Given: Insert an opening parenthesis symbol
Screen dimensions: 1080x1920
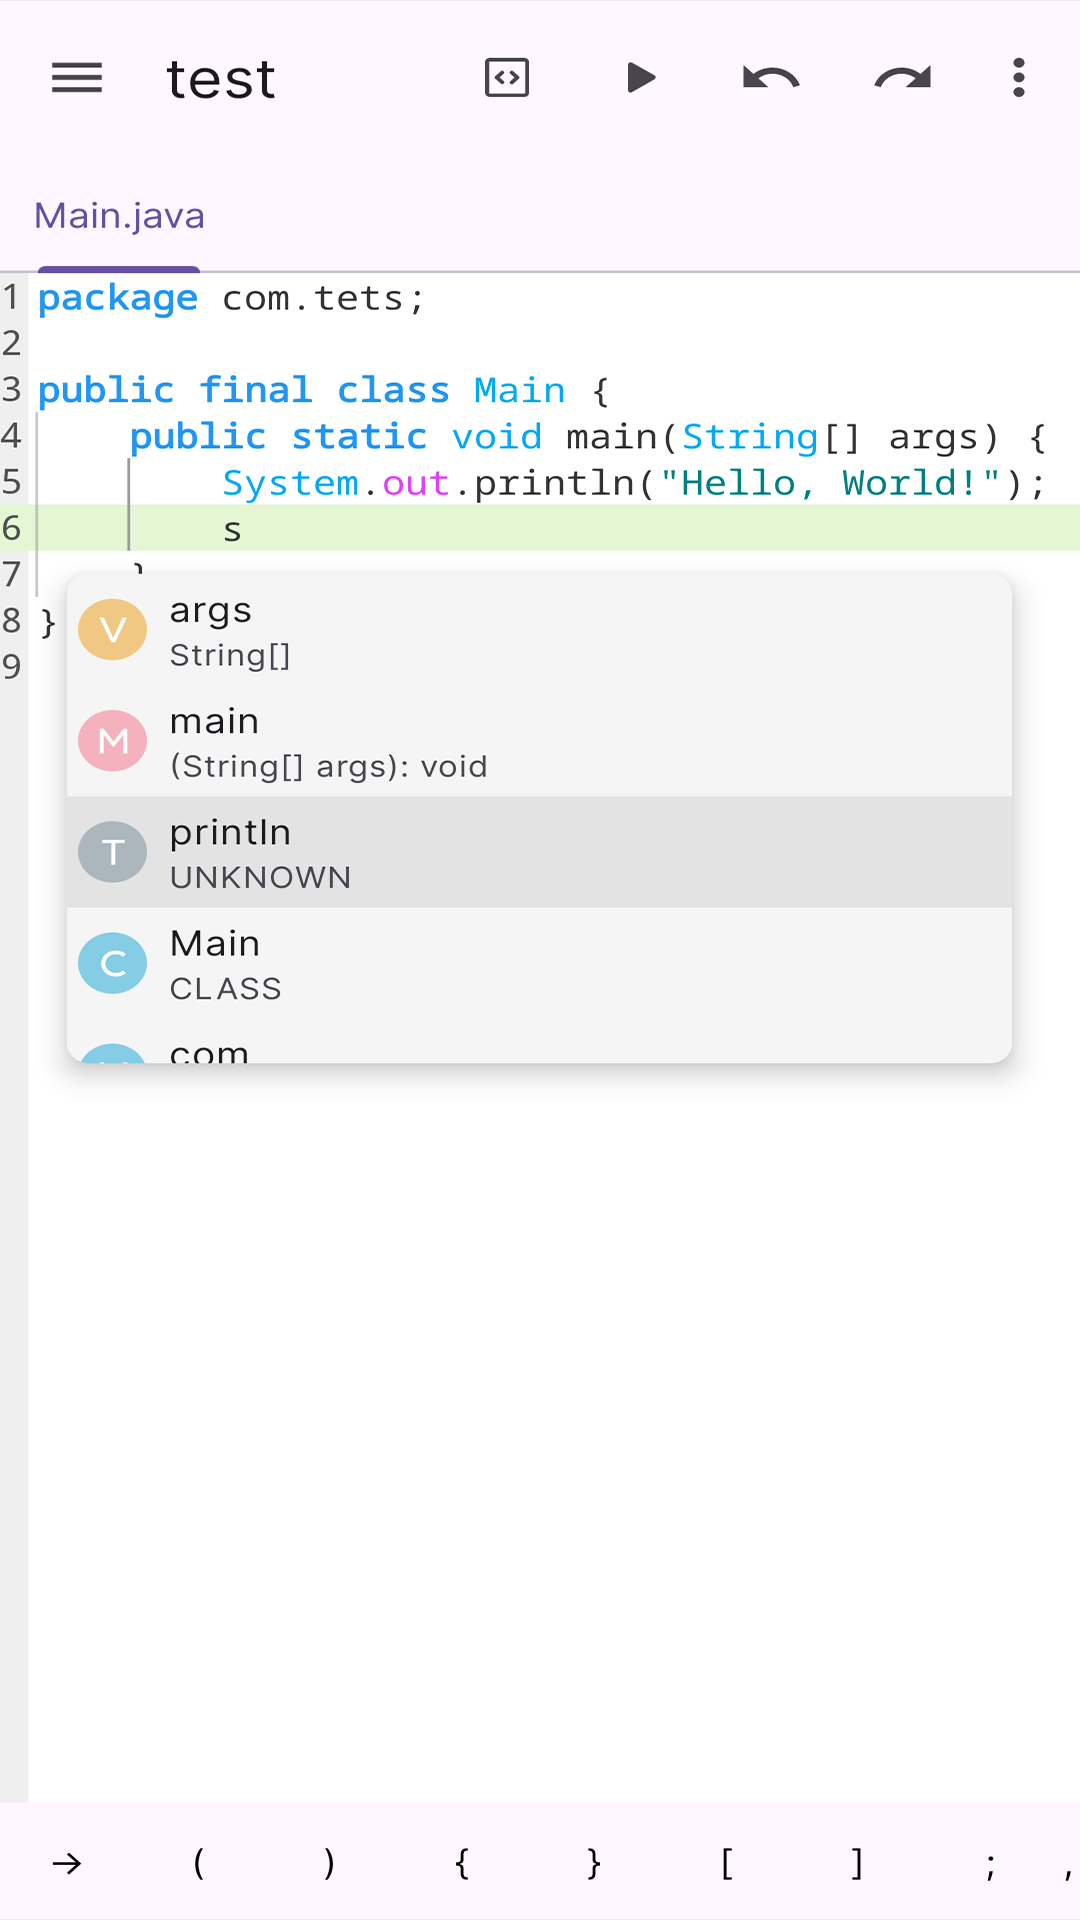Looking at the screenshot, I should pyautogui.click(x=199, y=1863).
